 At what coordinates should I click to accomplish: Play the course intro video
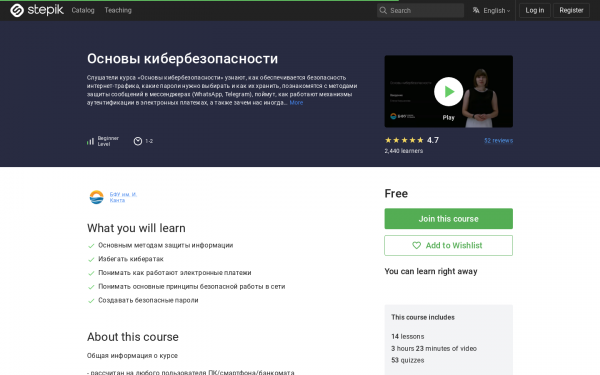pos(448,91)
